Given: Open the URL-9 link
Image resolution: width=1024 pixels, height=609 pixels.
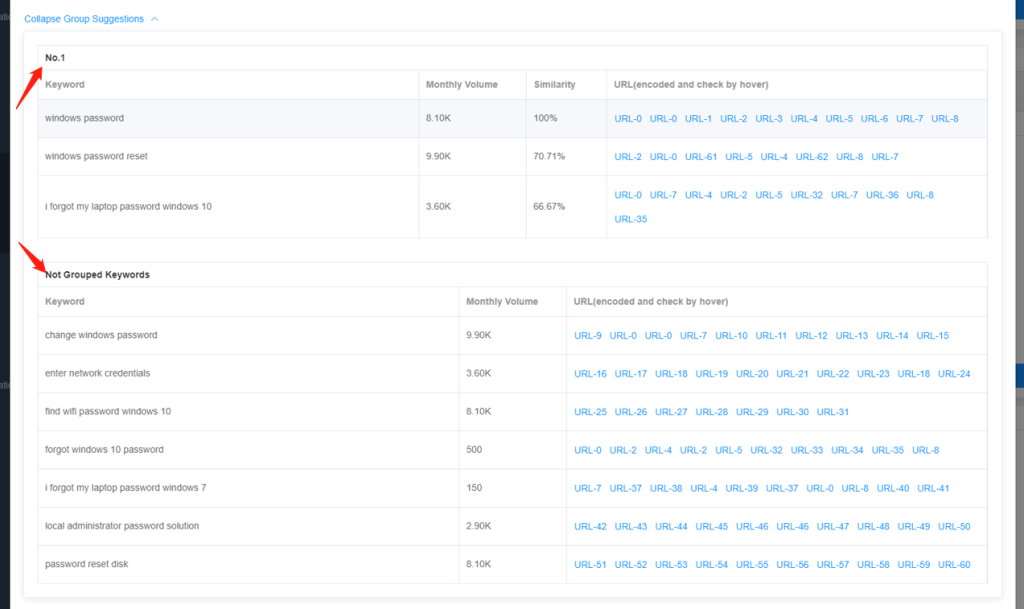Looking at the screenshot, I should [x=588, y=336].
